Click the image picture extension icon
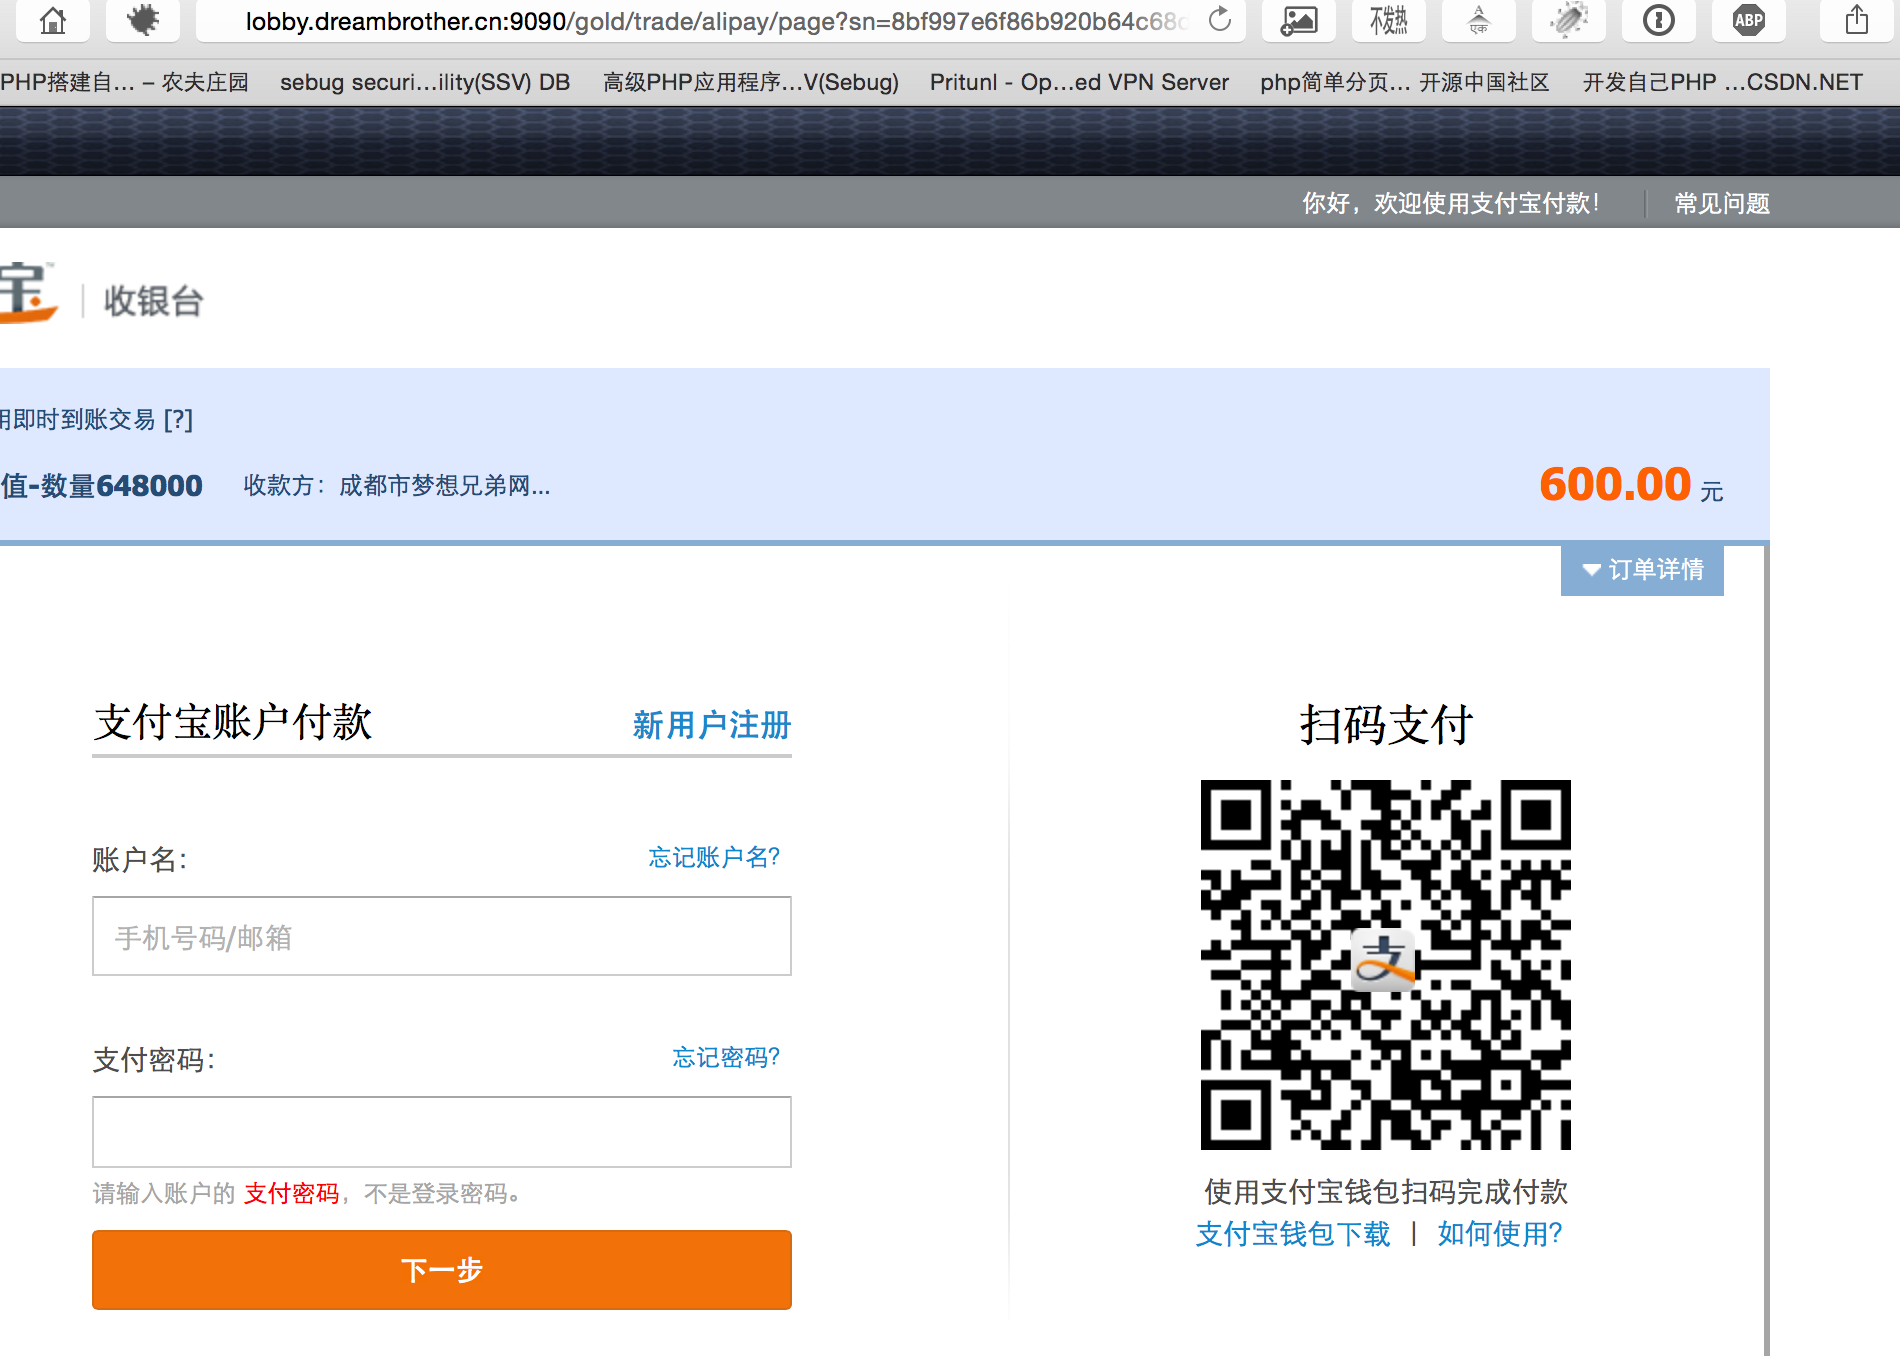This screenshot has width=1900, height=1356. (x=1299, y=19)
